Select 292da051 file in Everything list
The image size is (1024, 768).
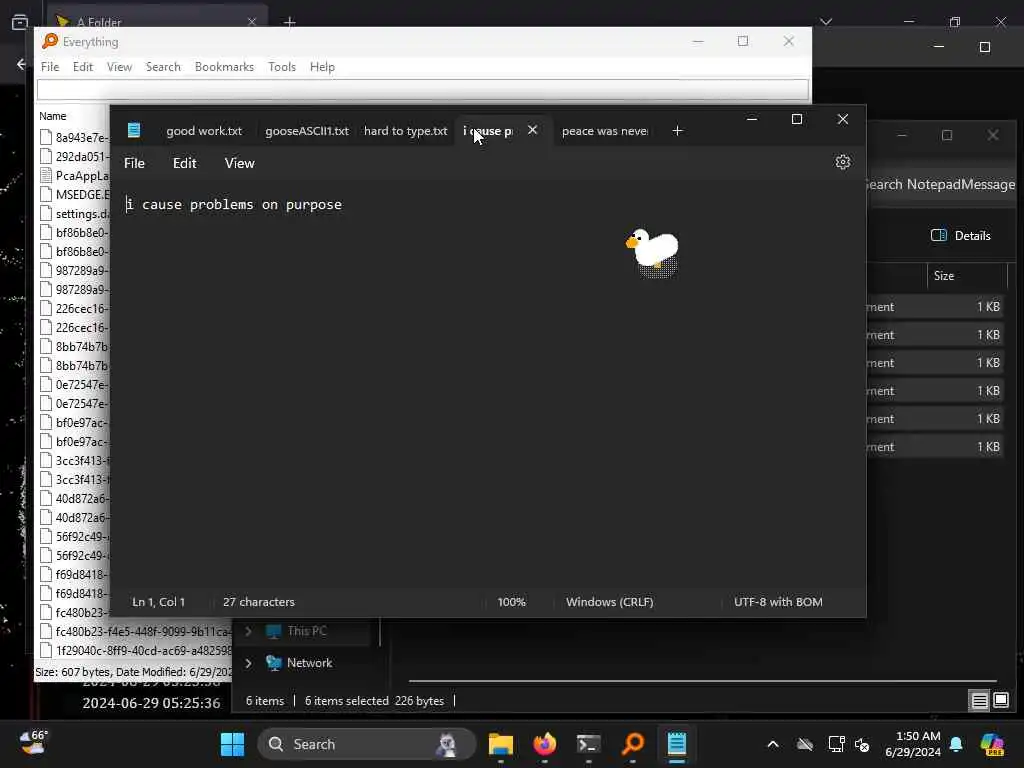(74, 157)
